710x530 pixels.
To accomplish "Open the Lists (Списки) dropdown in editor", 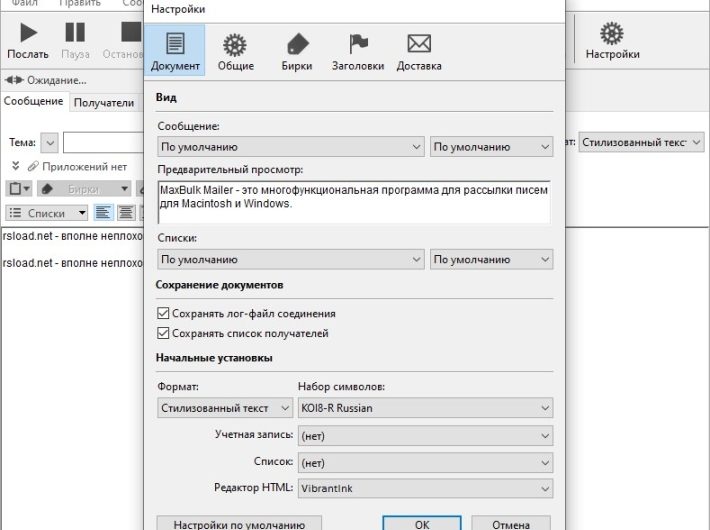I will point(47,212).
